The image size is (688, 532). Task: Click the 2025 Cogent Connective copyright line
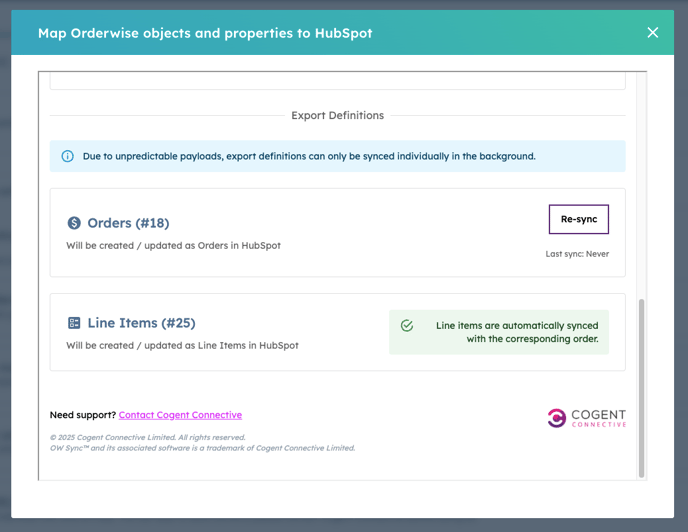[x=147, y=437]
